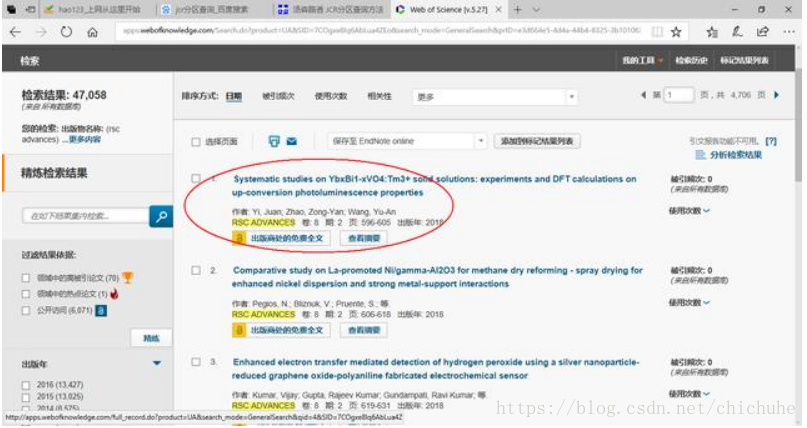This screenshot has height=428, width=807.
Task: Open Enhanced electron transfer article title
Action: pos(435,369)
